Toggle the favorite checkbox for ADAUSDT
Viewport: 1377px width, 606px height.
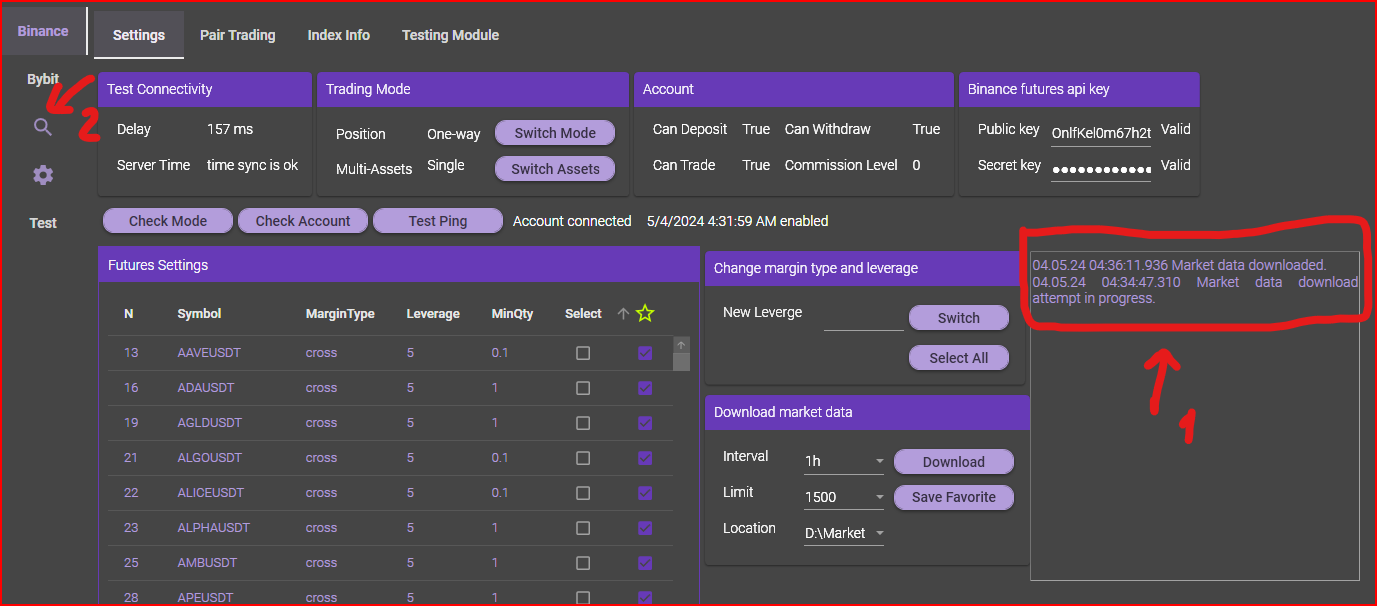645,388
